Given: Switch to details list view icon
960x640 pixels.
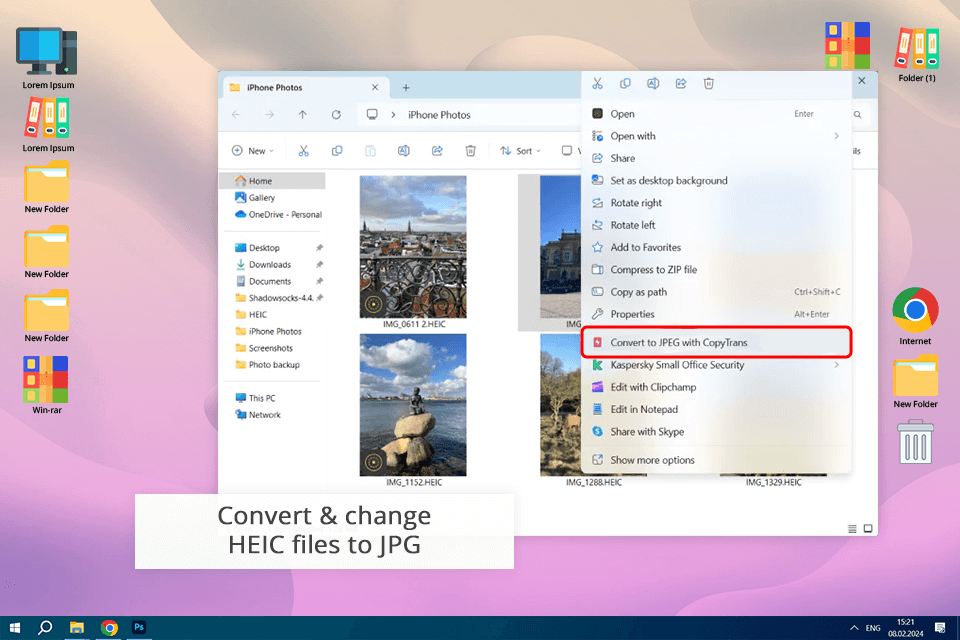Looking at the screenshot, I should point(852,529).
